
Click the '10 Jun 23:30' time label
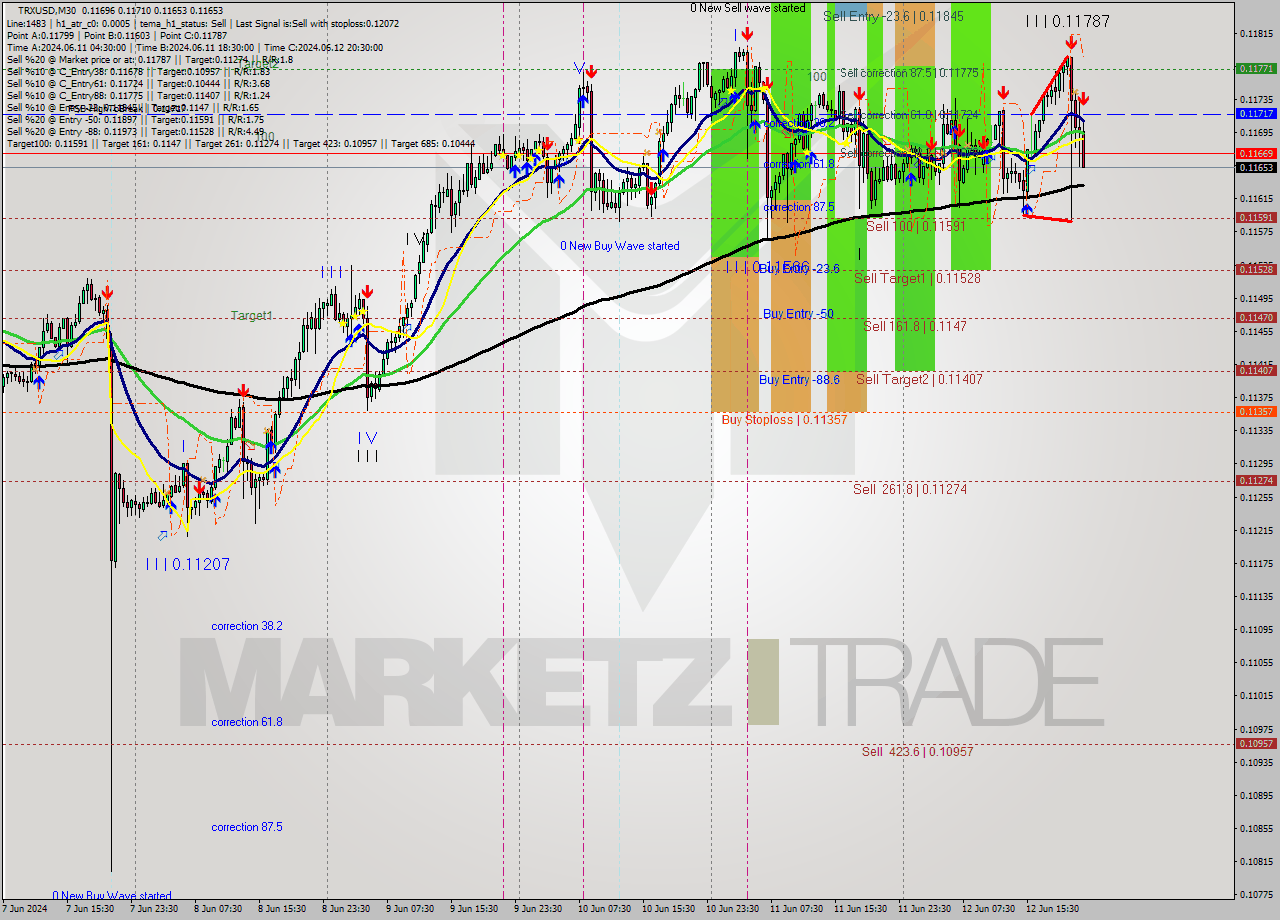point(732,909)
